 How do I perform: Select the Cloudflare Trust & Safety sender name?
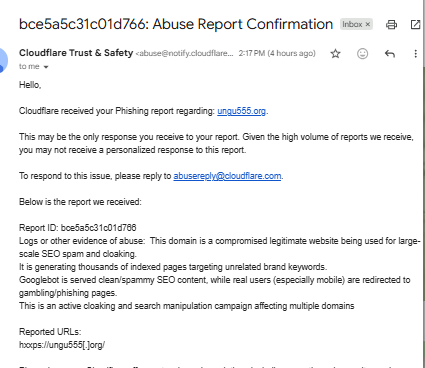pos(76,53)
